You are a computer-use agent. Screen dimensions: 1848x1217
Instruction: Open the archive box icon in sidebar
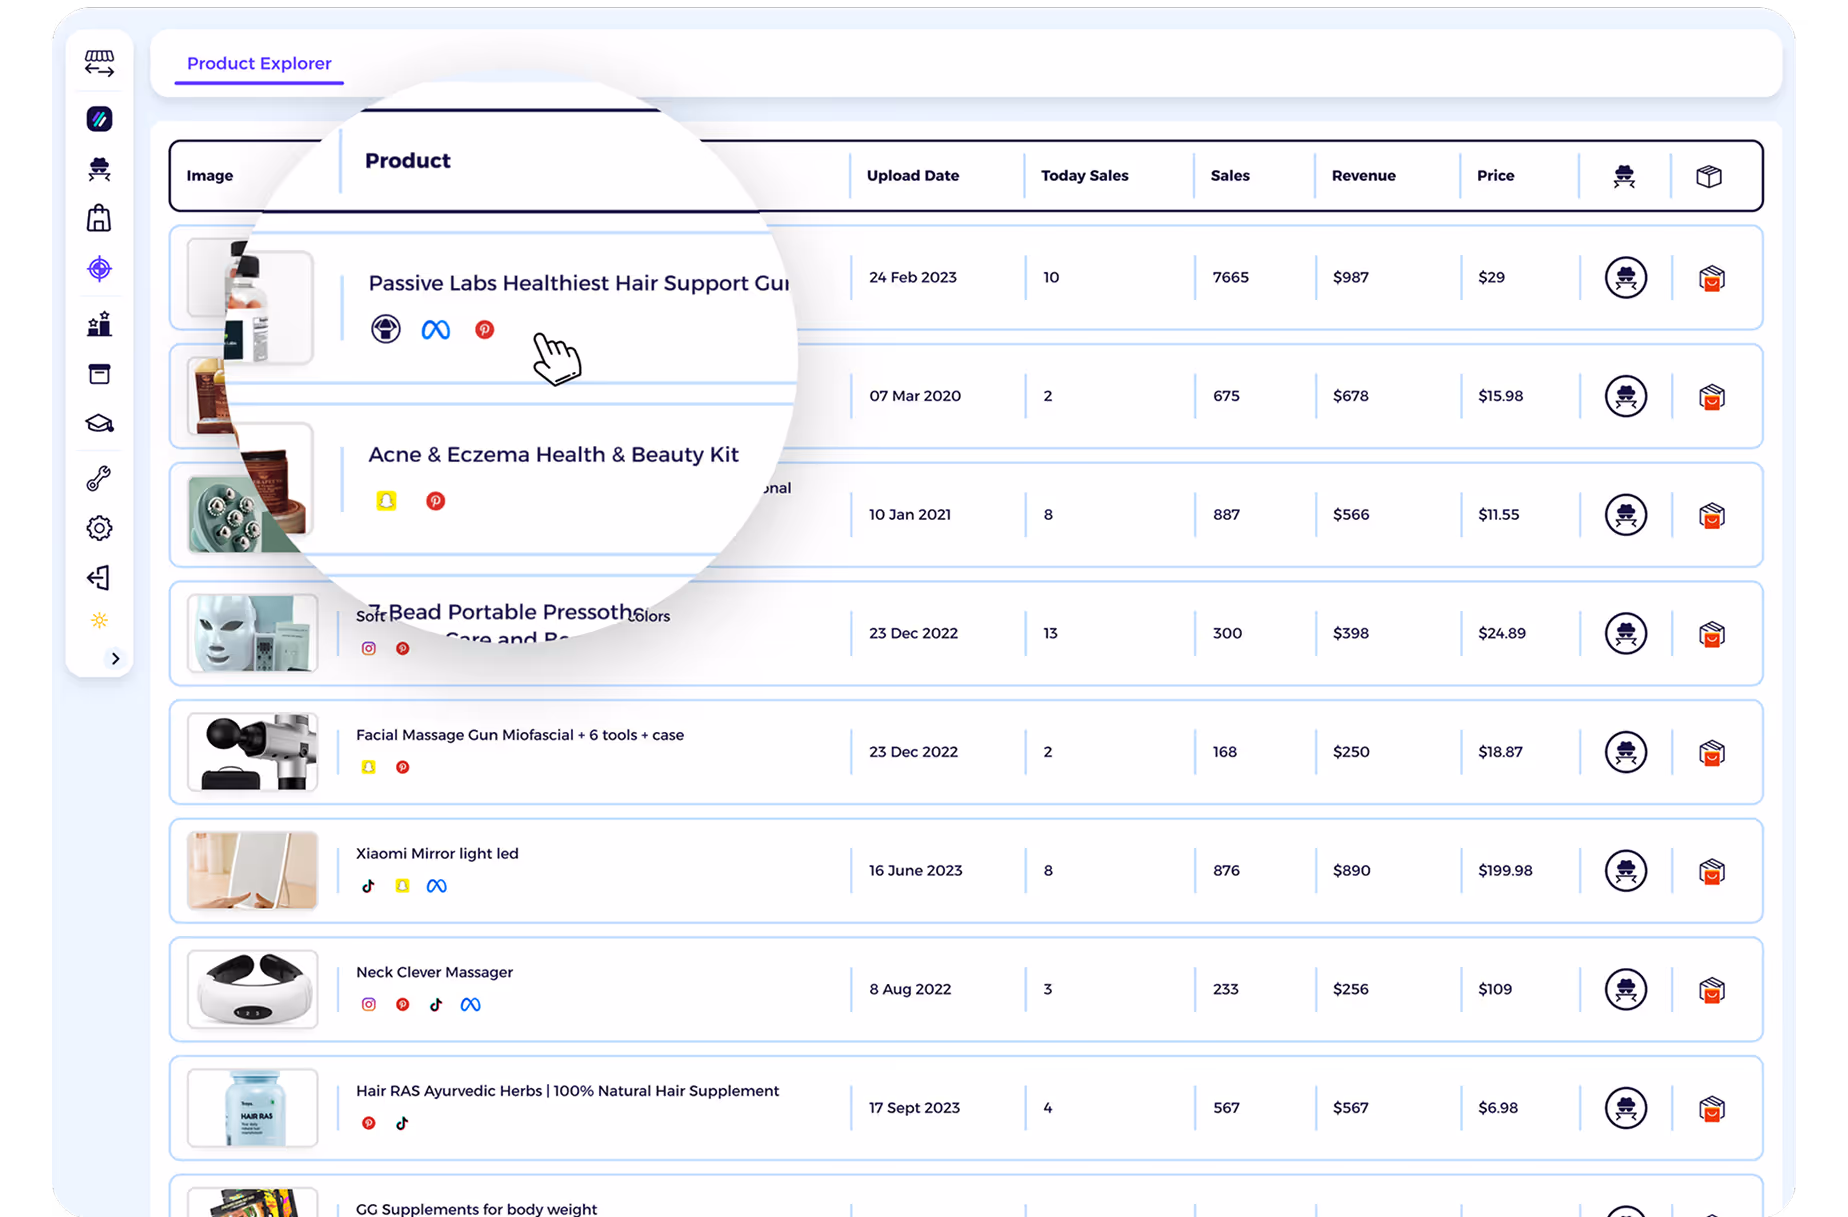[x=99, y=374]
